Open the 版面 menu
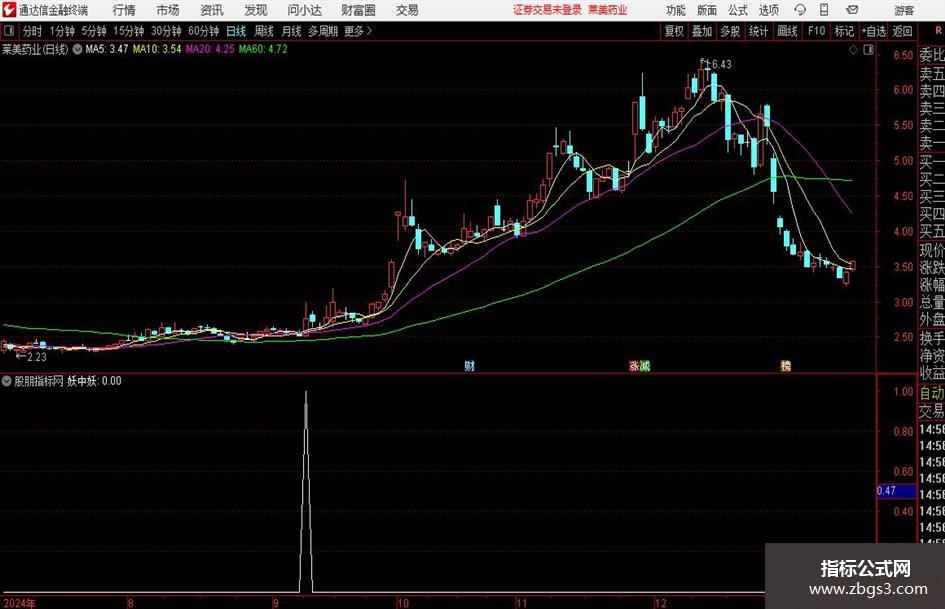Screen dimensions: 945x609 tap(706, 10)
